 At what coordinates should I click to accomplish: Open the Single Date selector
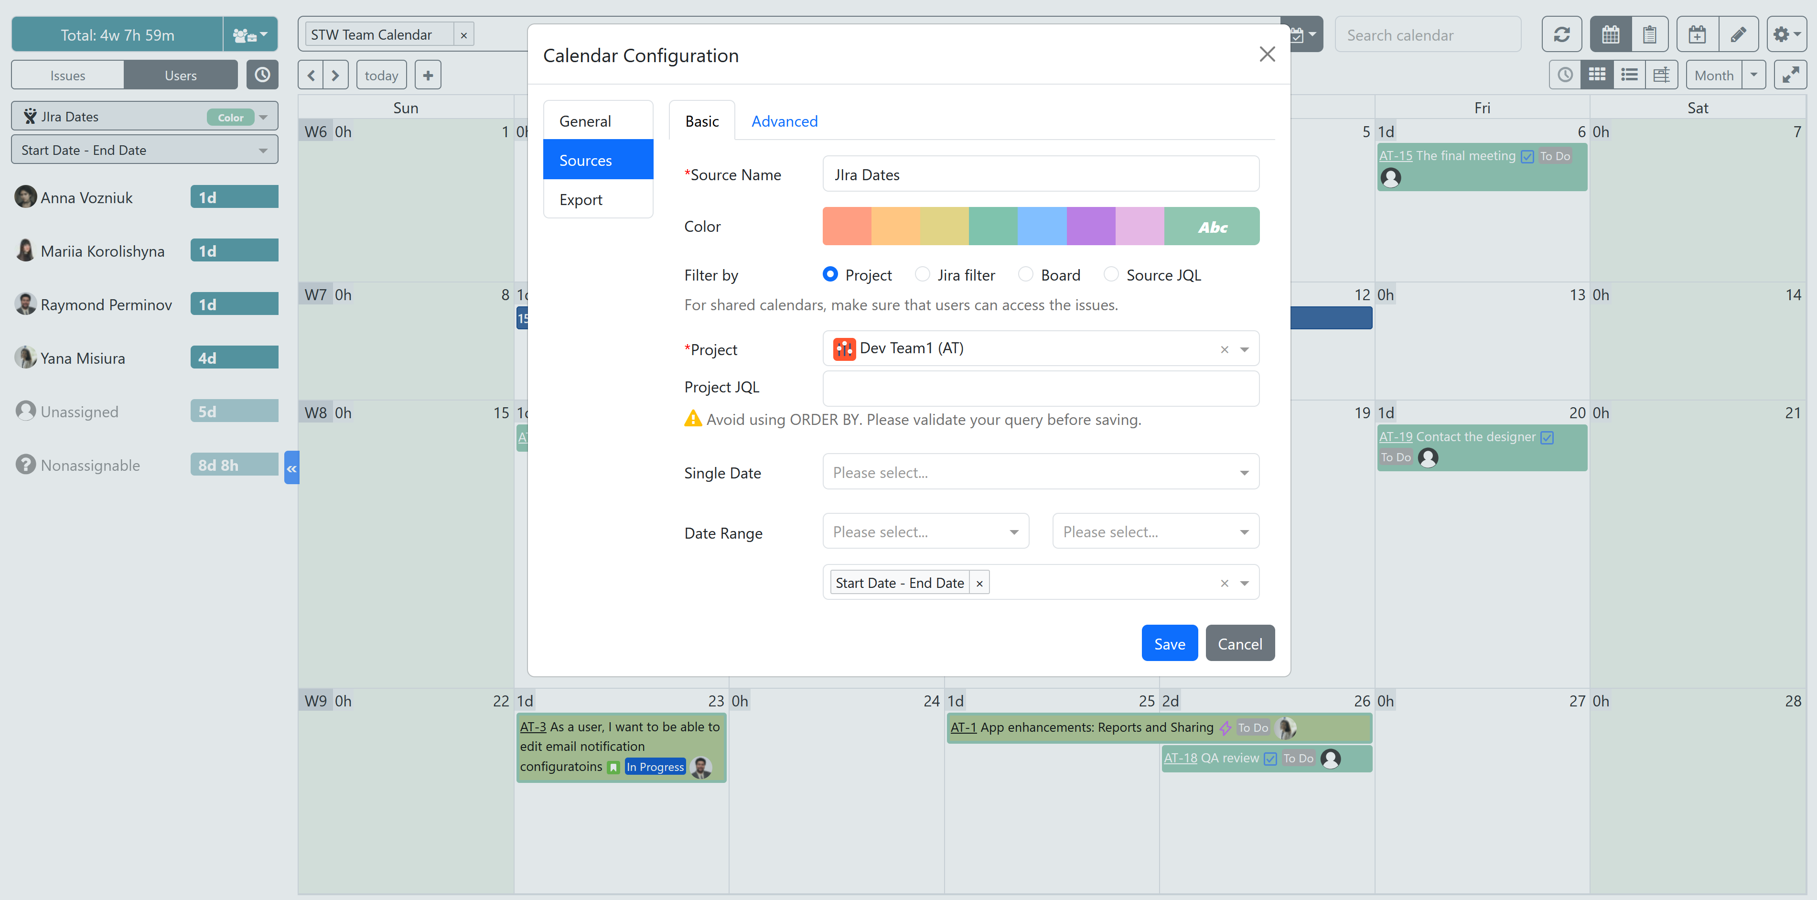[x=1040, y=471]
